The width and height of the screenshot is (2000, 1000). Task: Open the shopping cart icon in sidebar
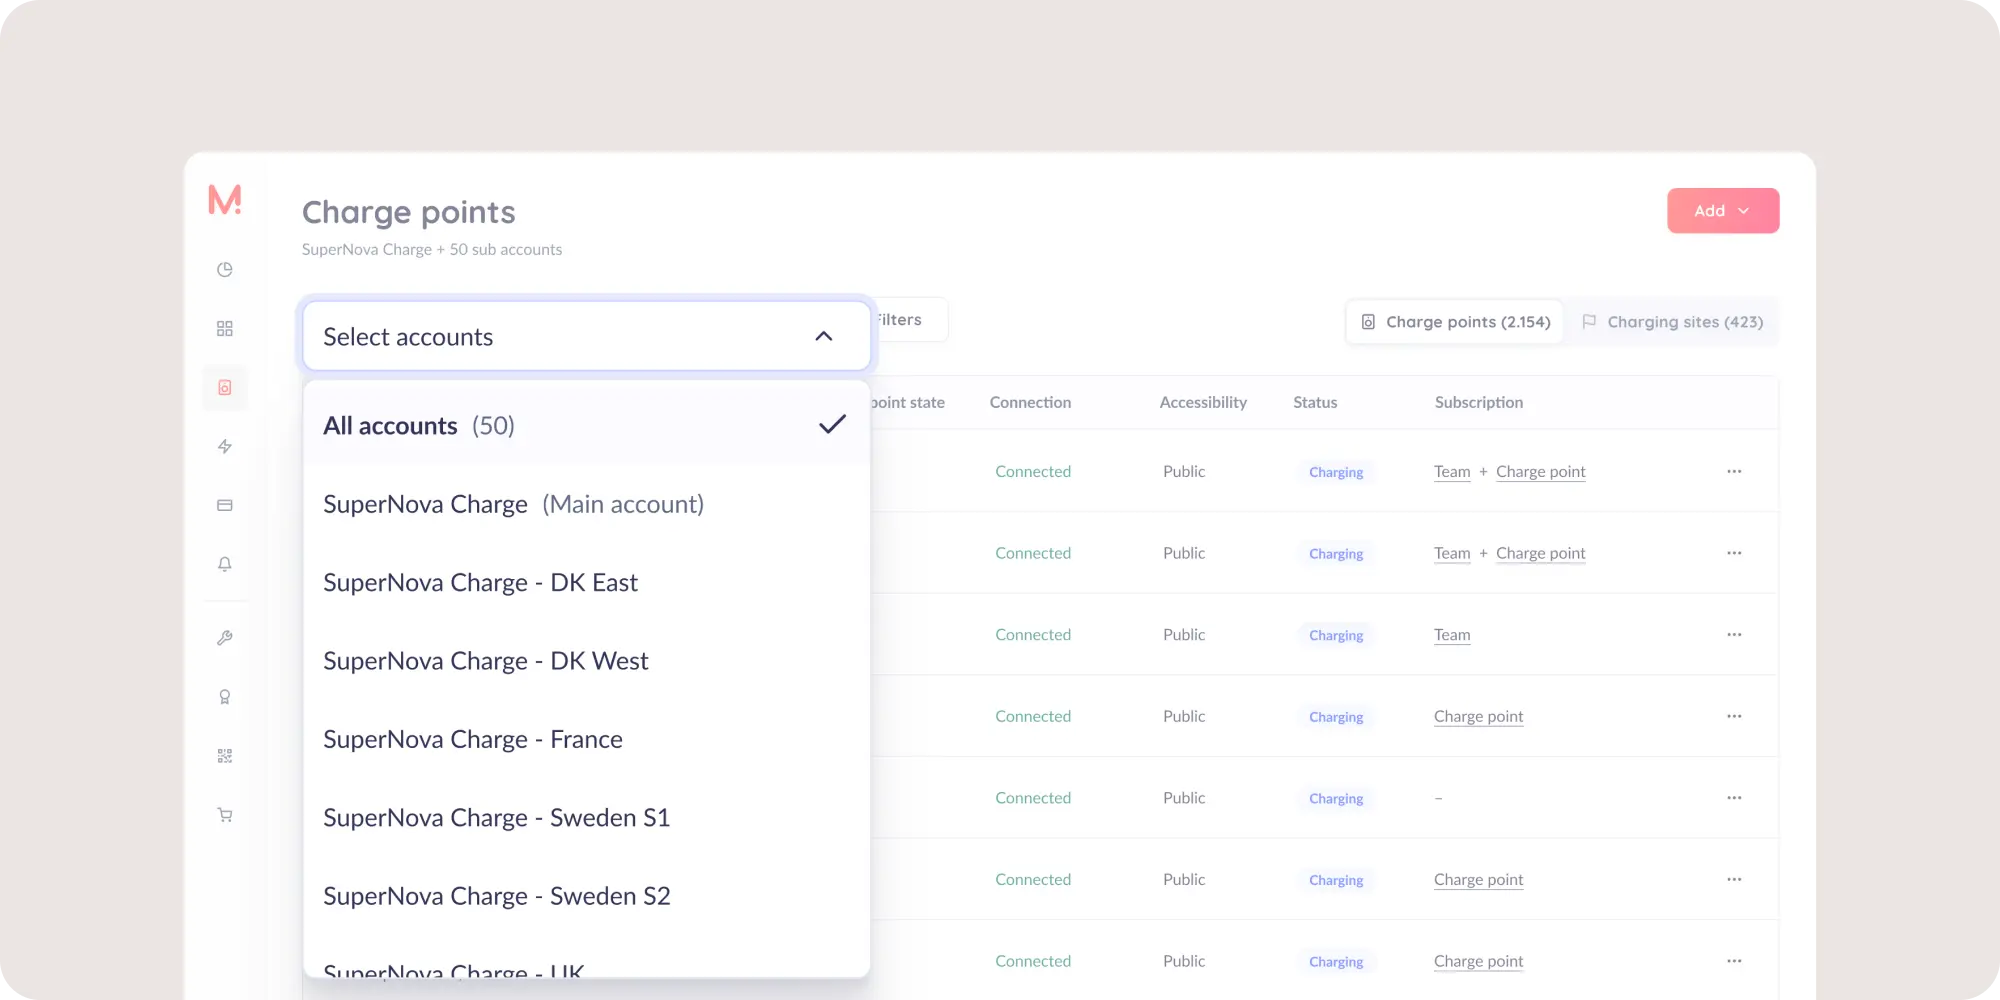(x=225, y=815)
